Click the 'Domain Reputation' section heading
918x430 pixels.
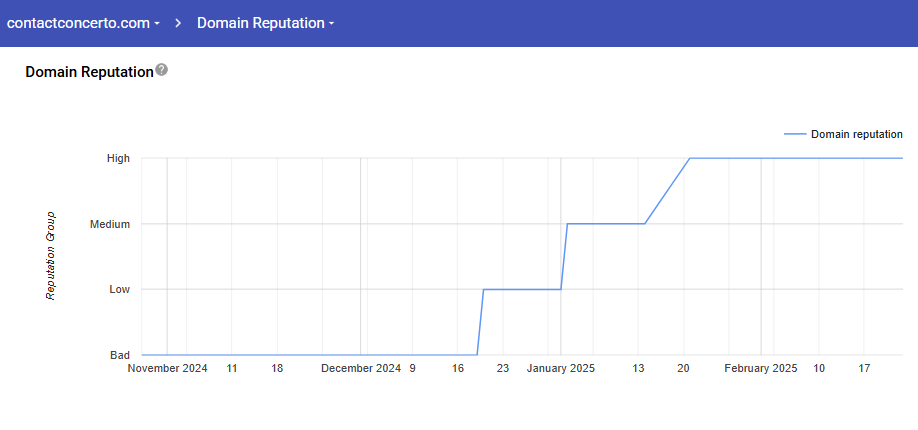click(89, 72)
